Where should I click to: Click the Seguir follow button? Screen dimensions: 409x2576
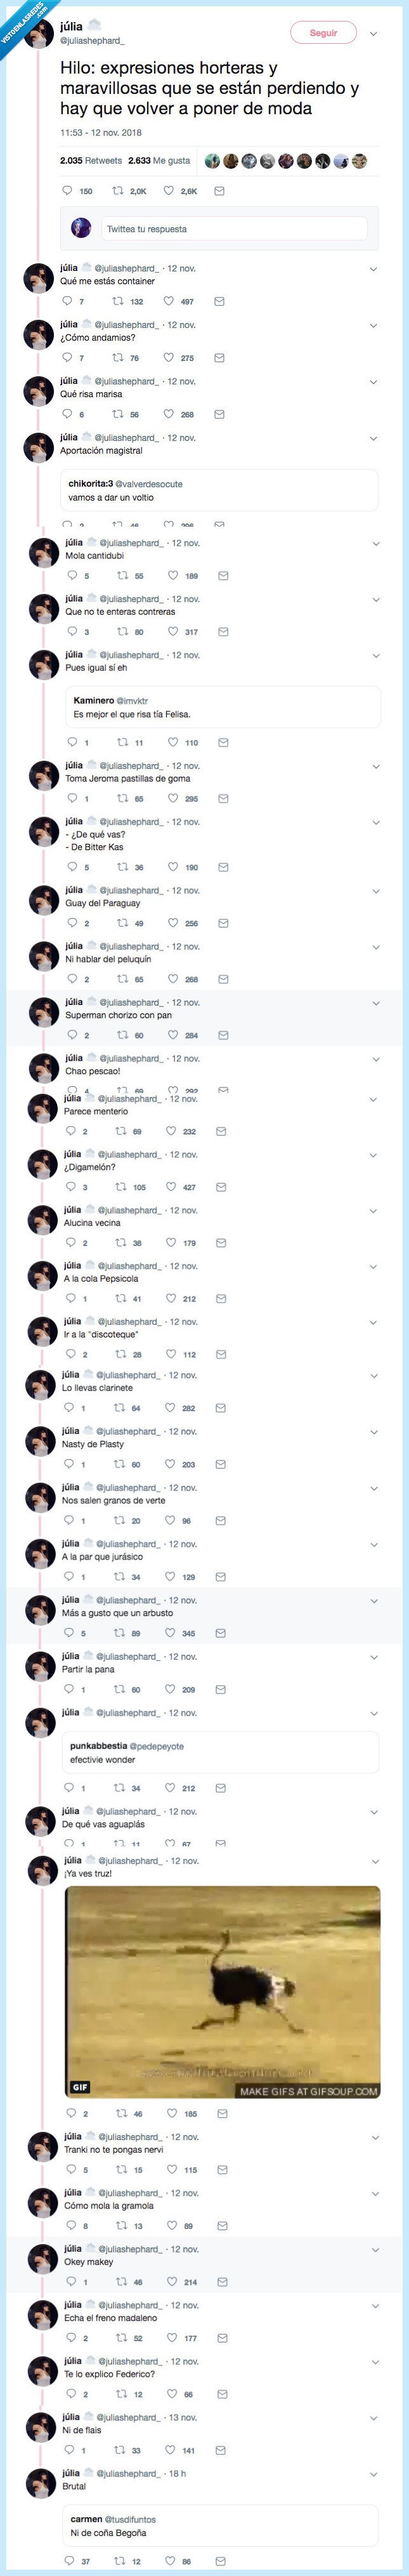pyautogui.click(x=323, y=33)
